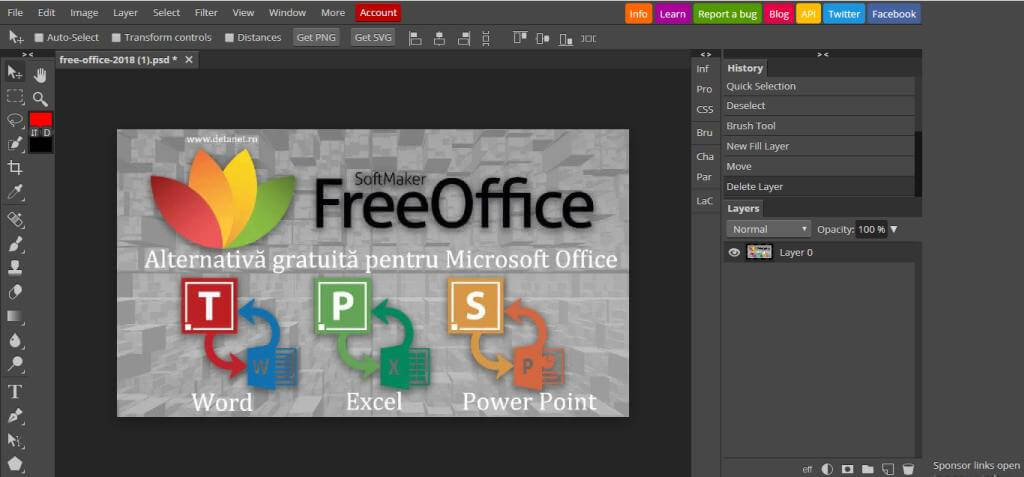This screenshot has width=1024, height=477.
Task: Select the Healing Brush tool
Action: [14, 220]
